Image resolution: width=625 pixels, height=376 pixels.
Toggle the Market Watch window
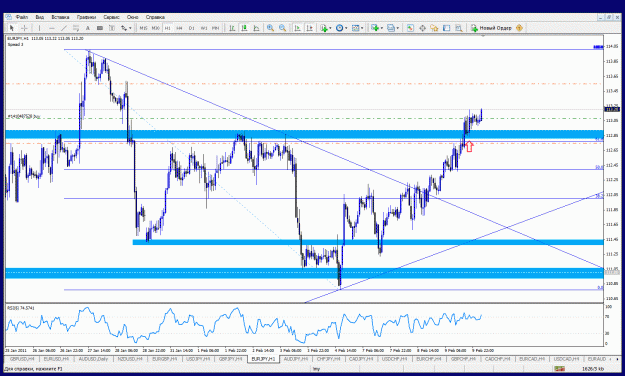pos(410,28)
